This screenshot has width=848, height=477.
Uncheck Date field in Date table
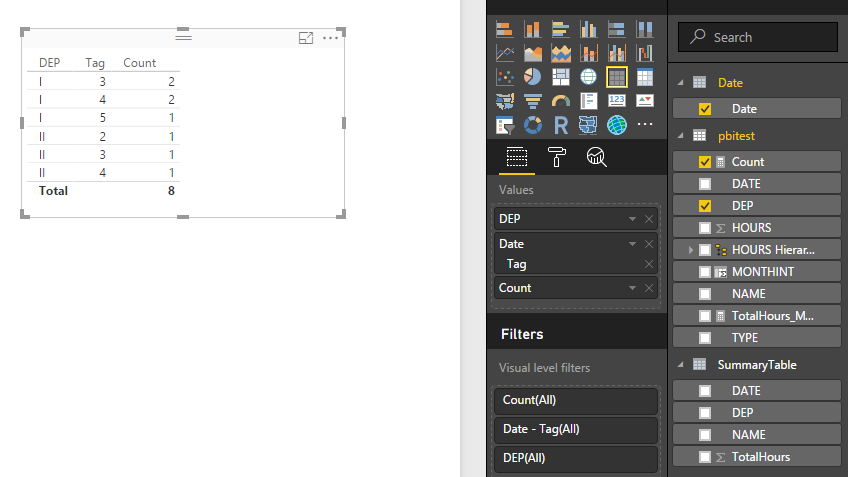[705, 109]
